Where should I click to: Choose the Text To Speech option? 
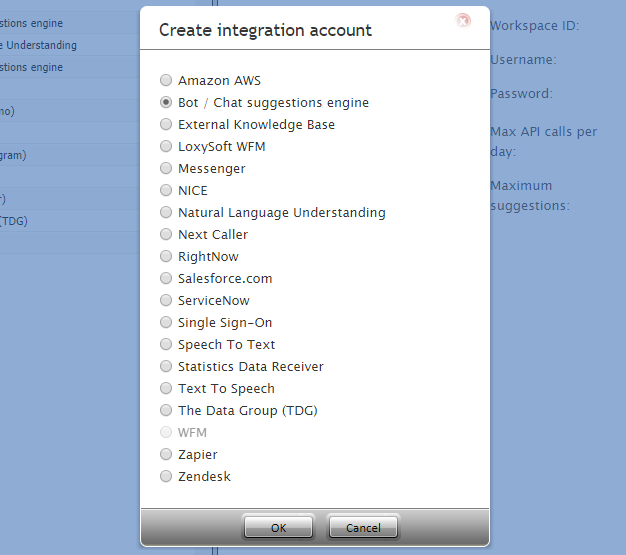(x=166, y=388)
